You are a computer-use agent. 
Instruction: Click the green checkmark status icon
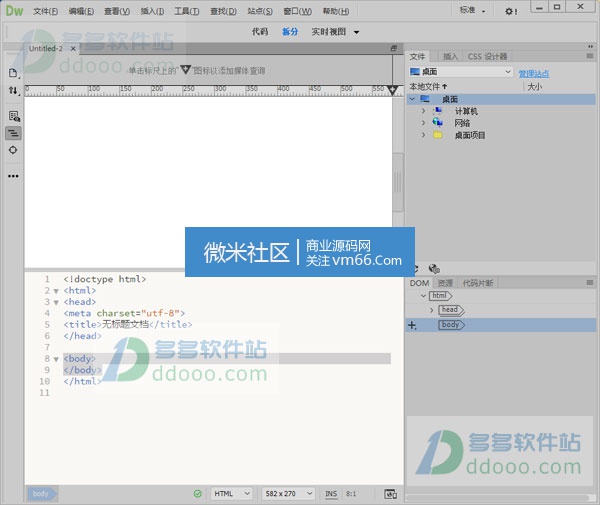[x=198, y=494]
